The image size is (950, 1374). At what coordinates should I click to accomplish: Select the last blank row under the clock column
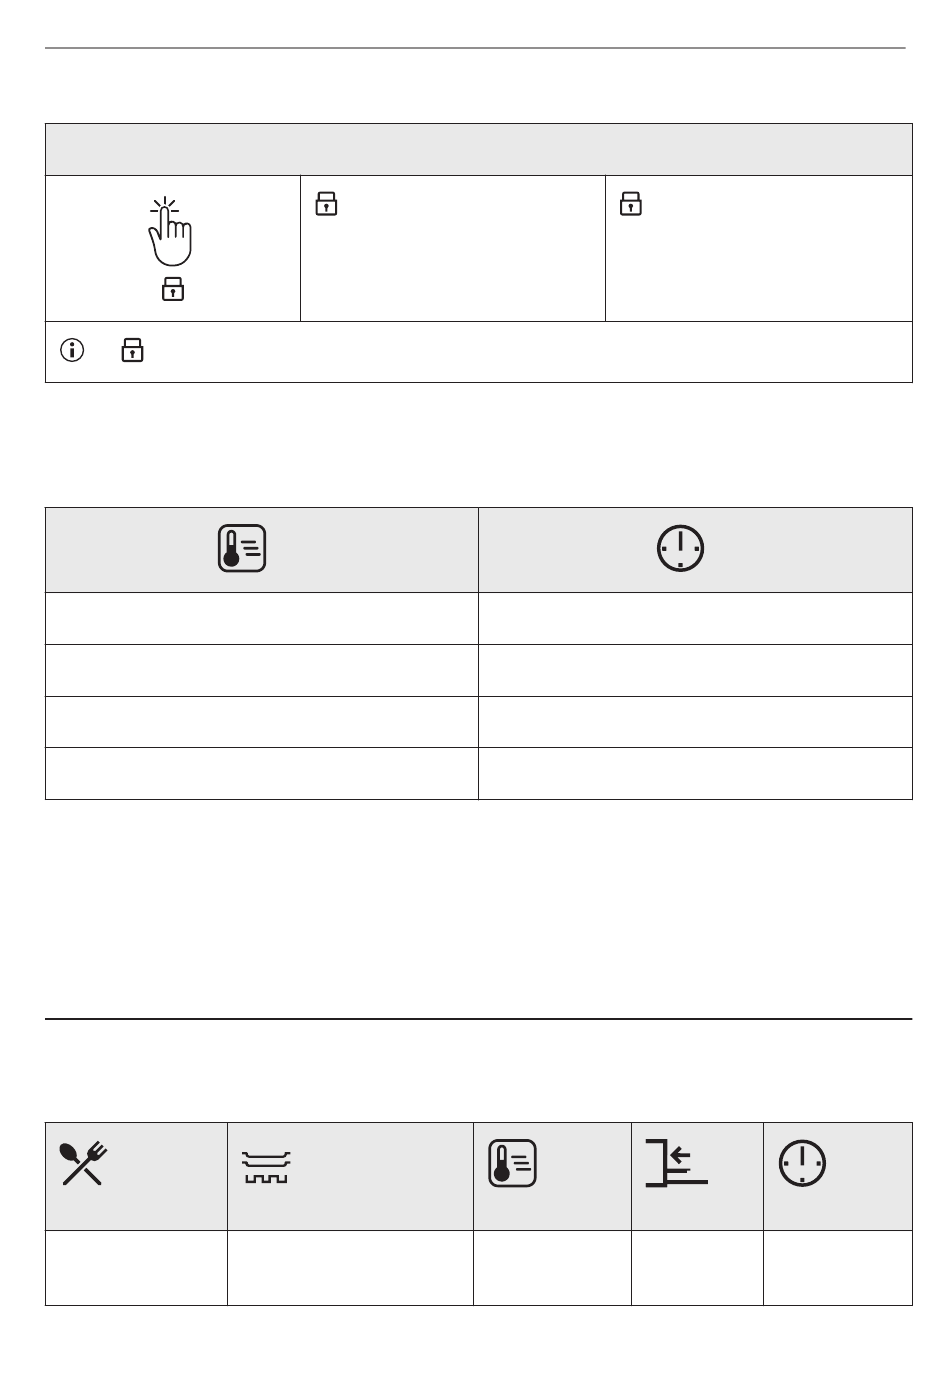696,773
